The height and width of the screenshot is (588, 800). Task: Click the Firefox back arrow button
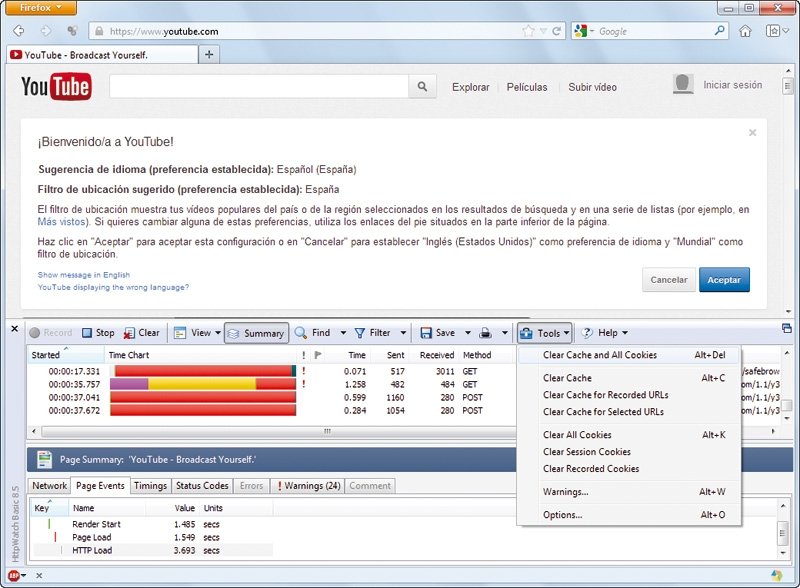pos(19,31)
